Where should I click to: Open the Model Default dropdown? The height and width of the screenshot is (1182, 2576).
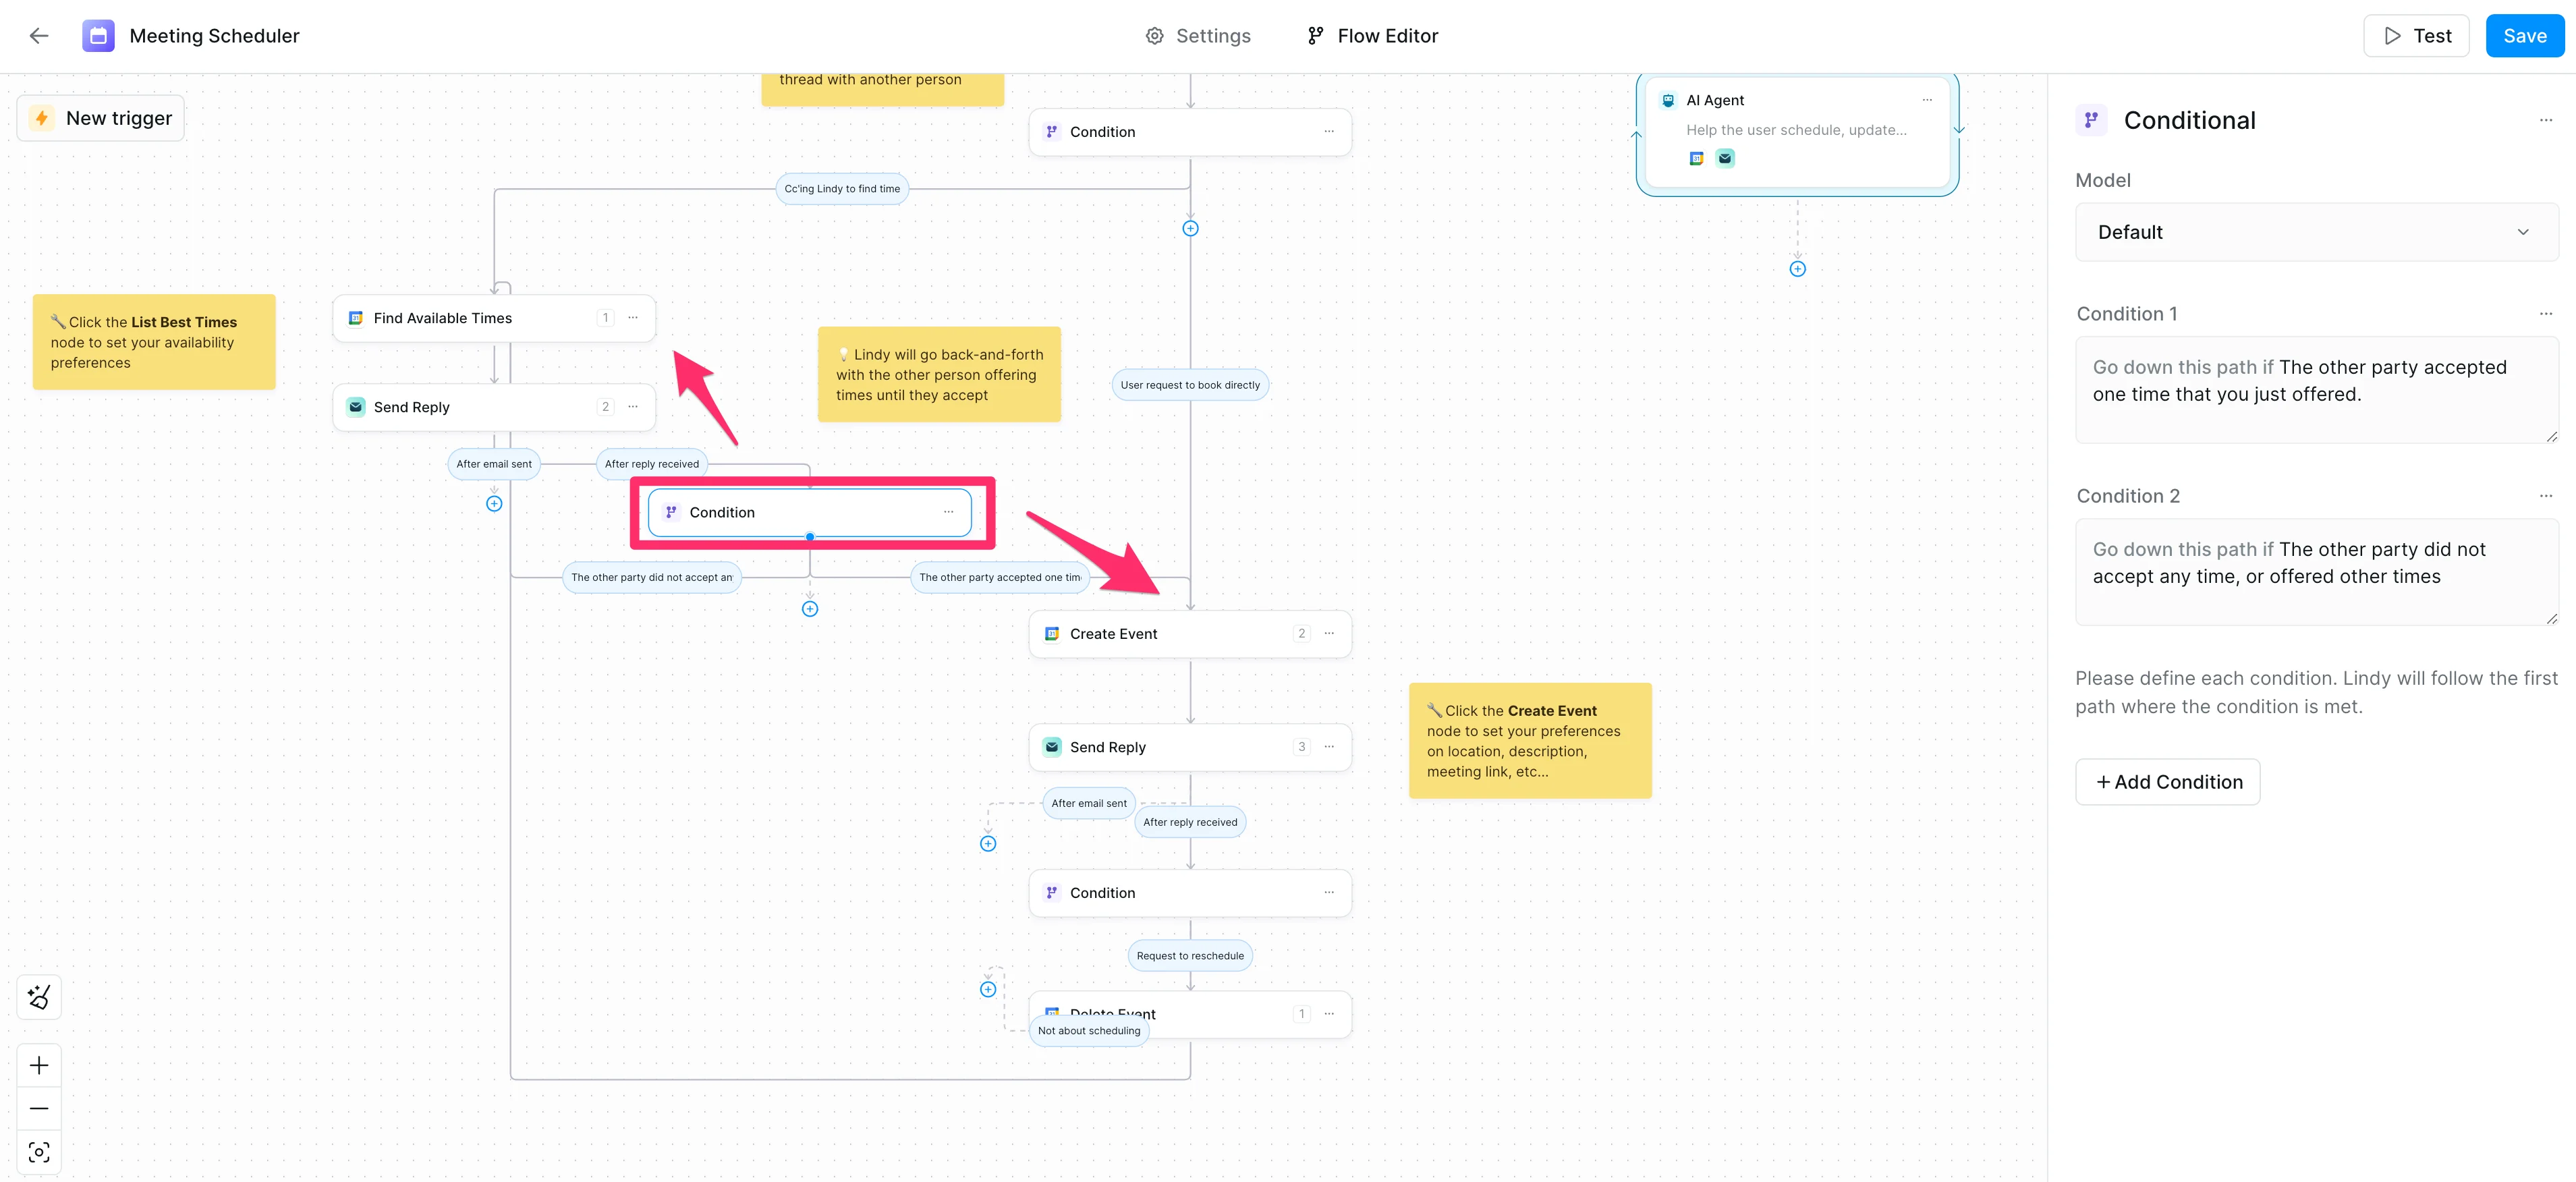2316,233
